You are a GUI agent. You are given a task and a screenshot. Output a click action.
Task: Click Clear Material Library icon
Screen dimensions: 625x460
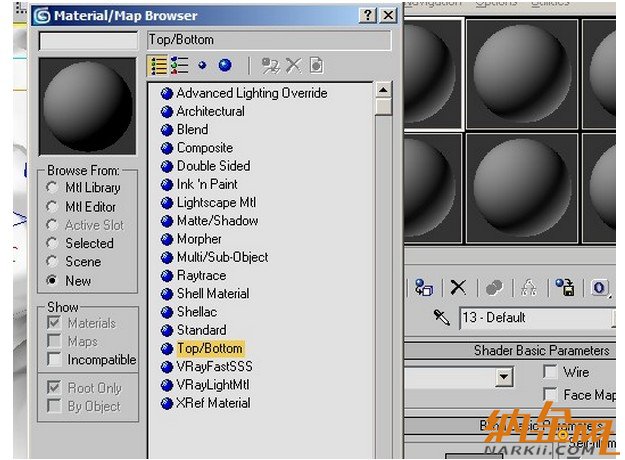[x=317, y=66]
